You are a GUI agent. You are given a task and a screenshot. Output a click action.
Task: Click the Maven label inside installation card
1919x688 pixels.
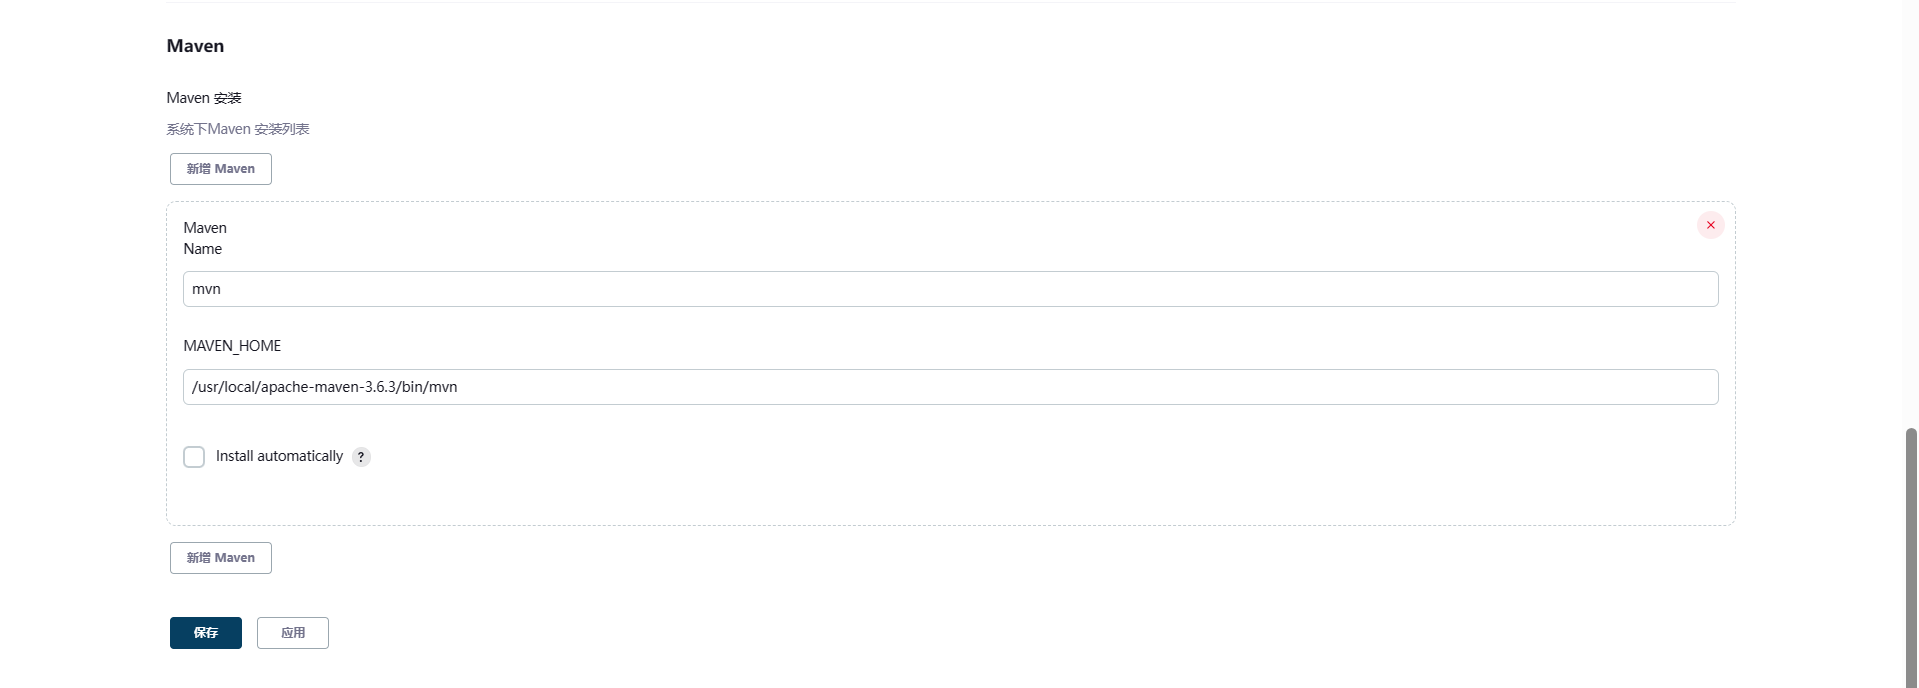(205, 228)
